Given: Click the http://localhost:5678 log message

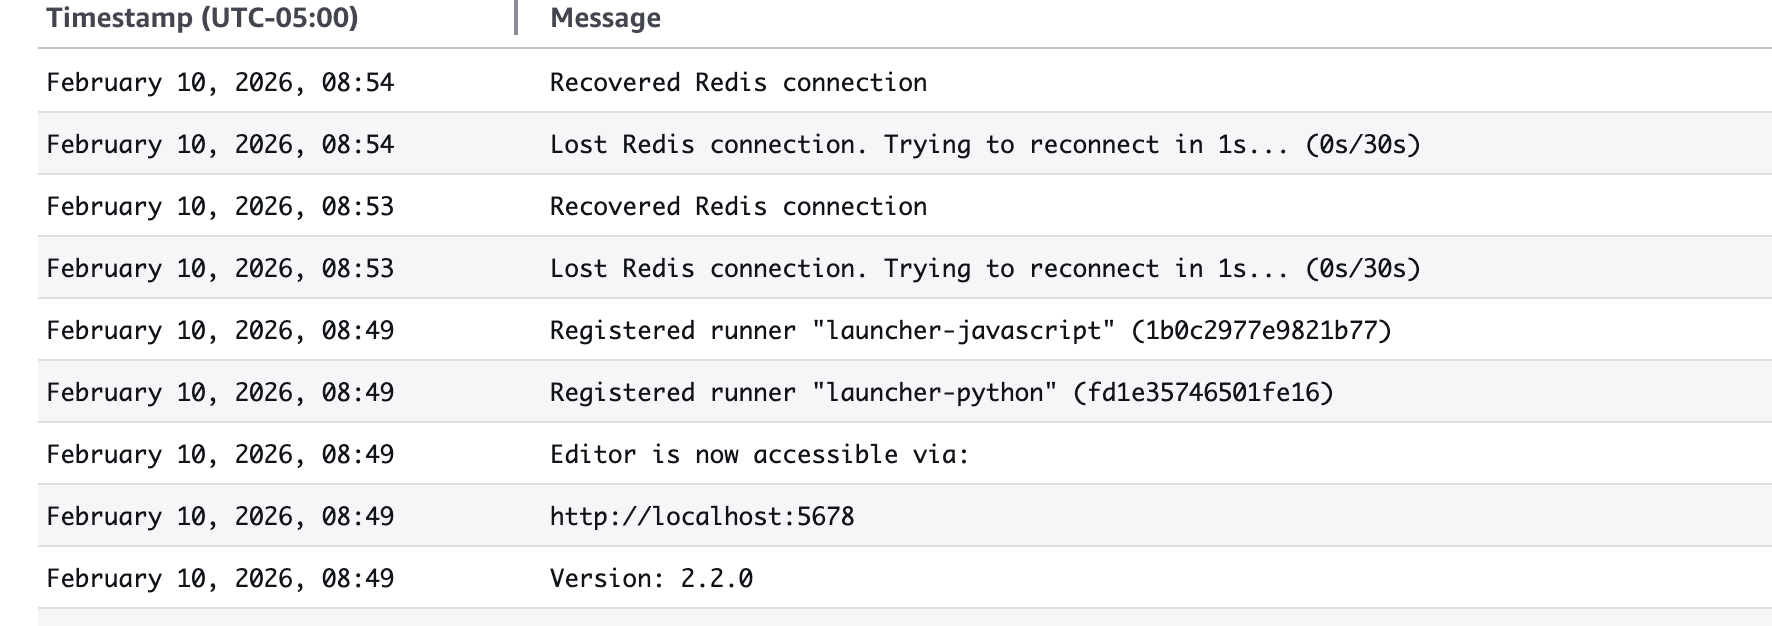Looking at the screenshot, I should (x=702, y=517).
